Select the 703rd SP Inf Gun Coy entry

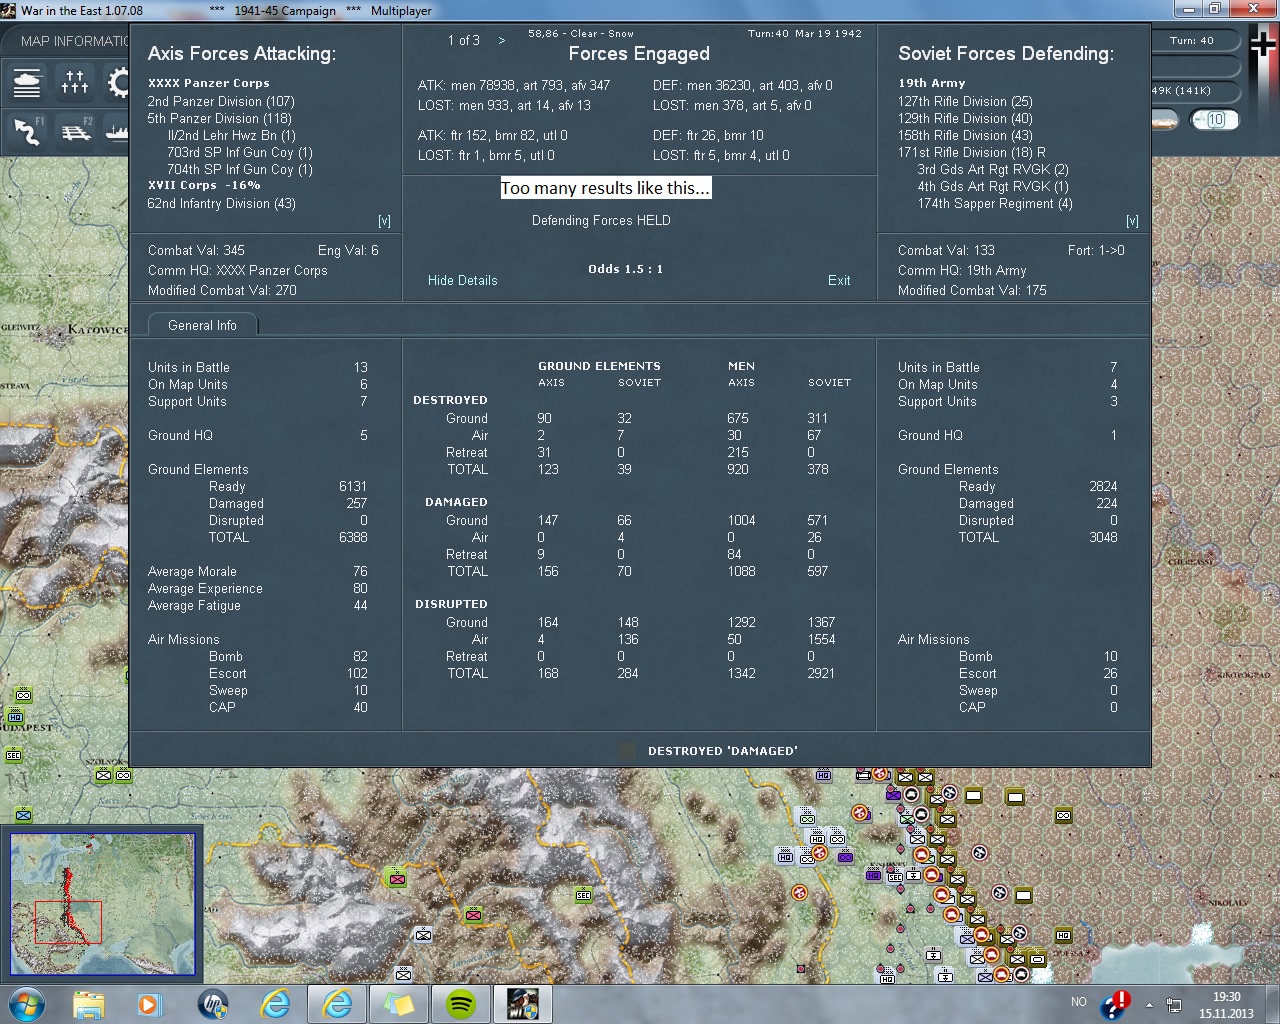click(240, 152)
